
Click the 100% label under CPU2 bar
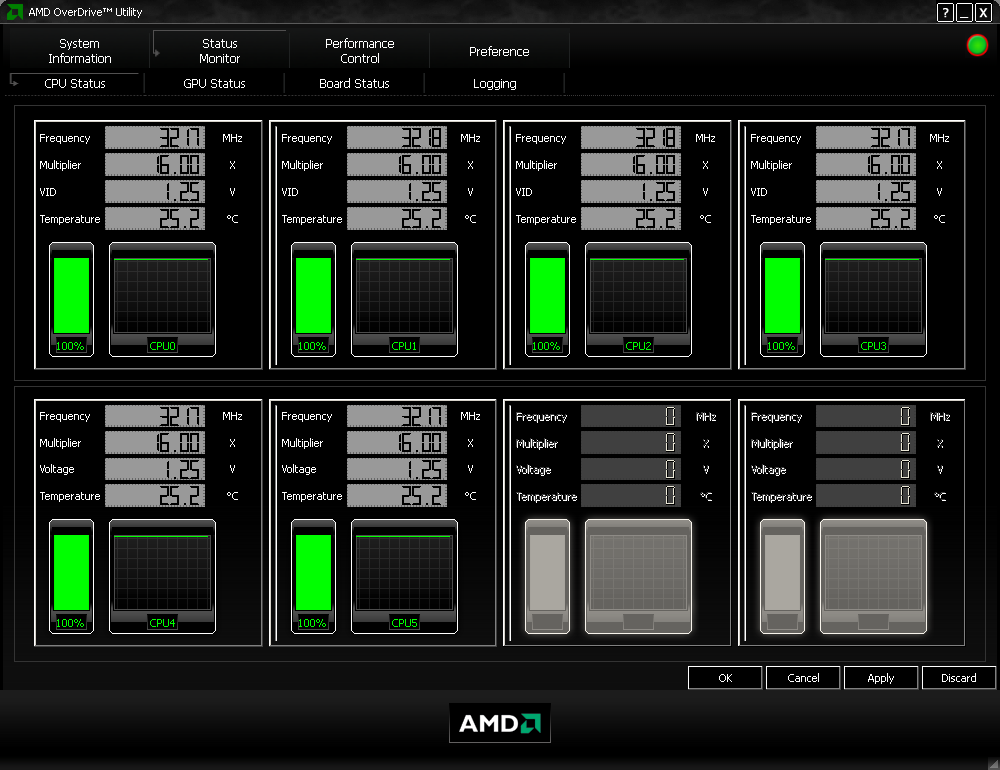click(546, 346)
